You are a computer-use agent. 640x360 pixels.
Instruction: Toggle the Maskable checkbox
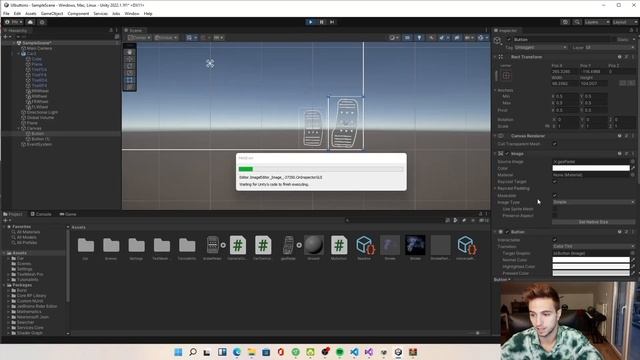click(x=555, y=196)
